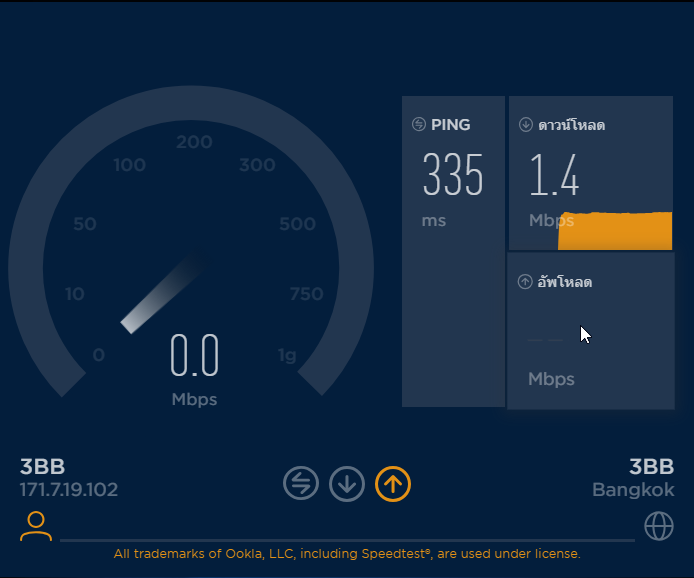Screen dimensions: 694x578
Task: Select the PING result label
Action: pyautogui.click(x=451, y=125)
